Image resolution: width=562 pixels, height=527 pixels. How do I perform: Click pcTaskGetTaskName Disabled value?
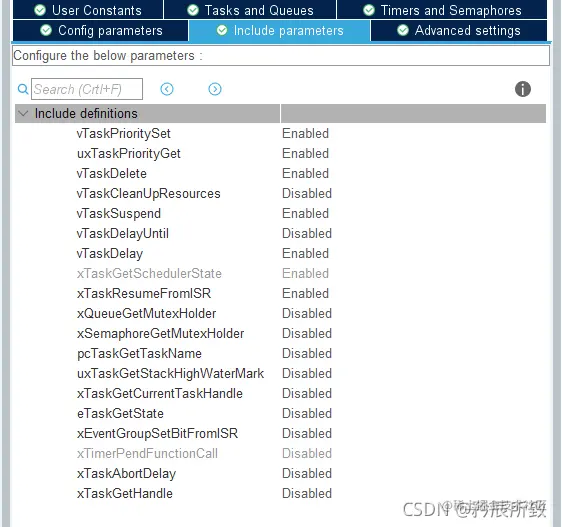pos(307,353)
